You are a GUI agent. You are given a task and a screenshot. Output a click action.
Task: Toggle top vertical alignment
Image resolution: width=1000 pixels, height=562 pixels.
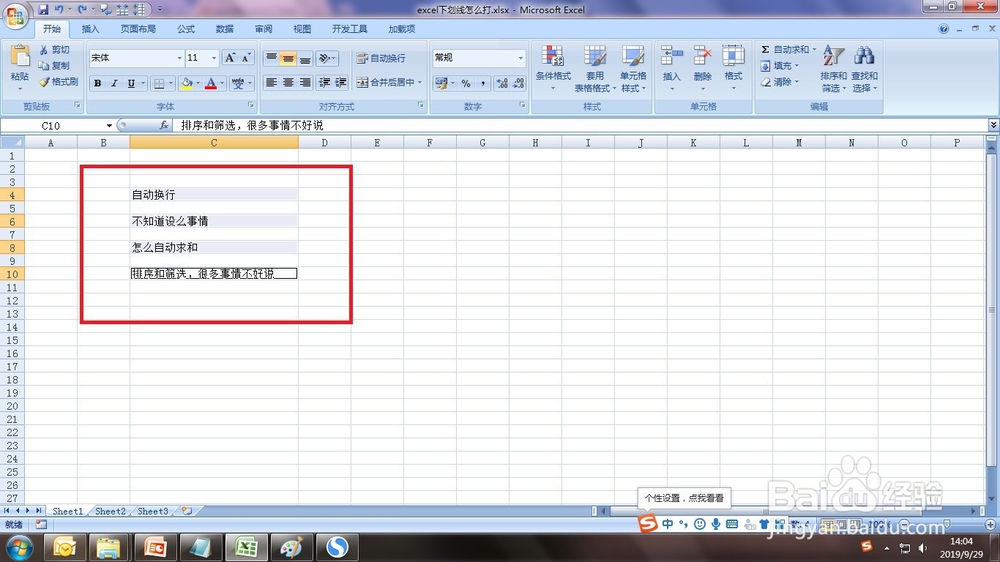pos(271,59)
